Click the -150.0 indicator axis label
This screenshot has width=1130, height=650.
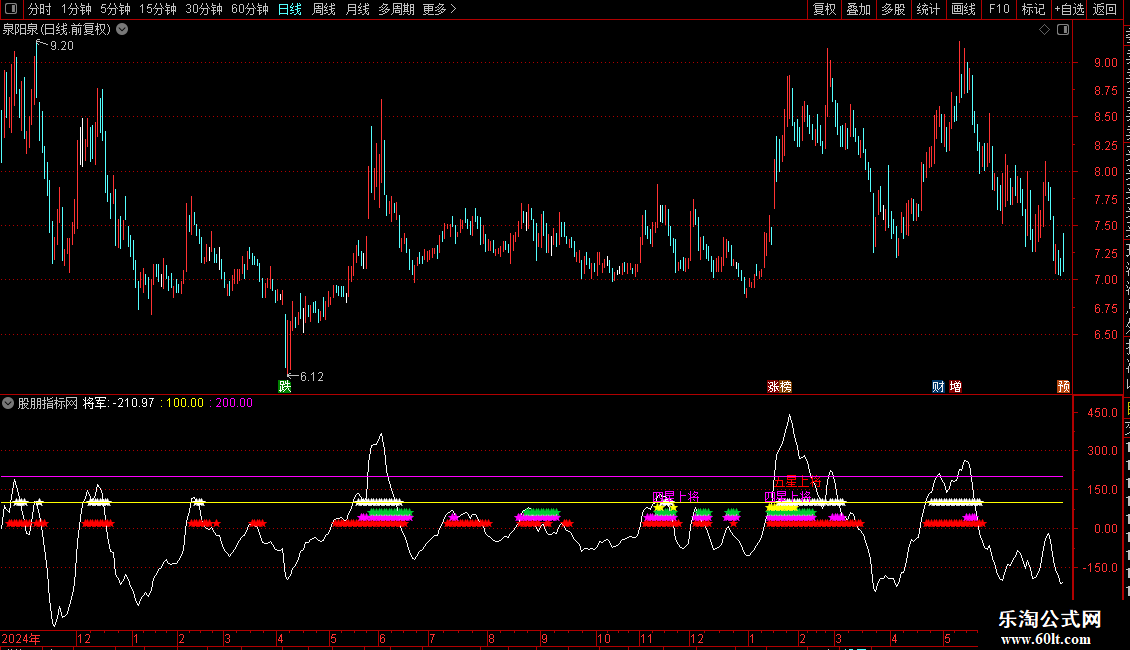[x=1100, y=568]
